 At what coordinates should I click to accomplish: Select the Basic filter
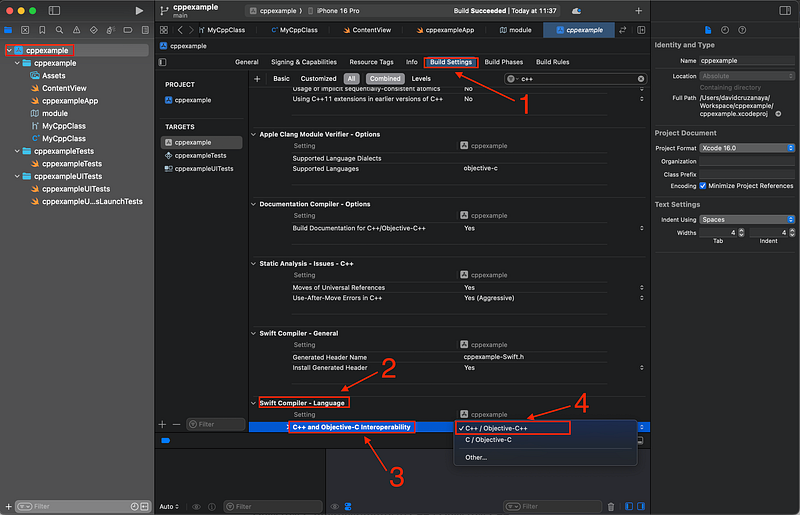[x=281, y=79]
